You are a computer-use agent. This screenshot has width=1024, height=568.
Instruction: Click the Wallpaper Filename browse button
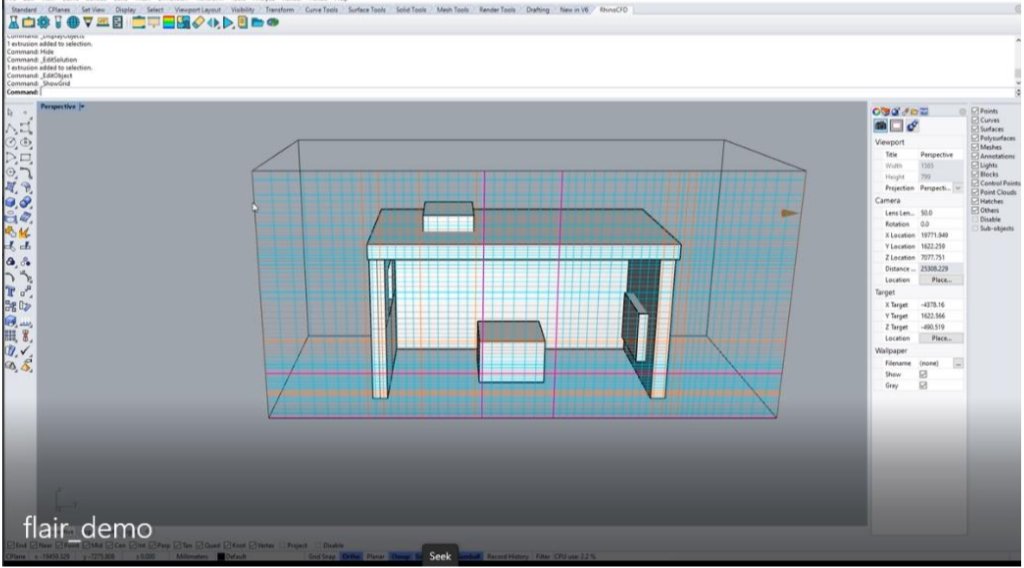click(958, 363)
